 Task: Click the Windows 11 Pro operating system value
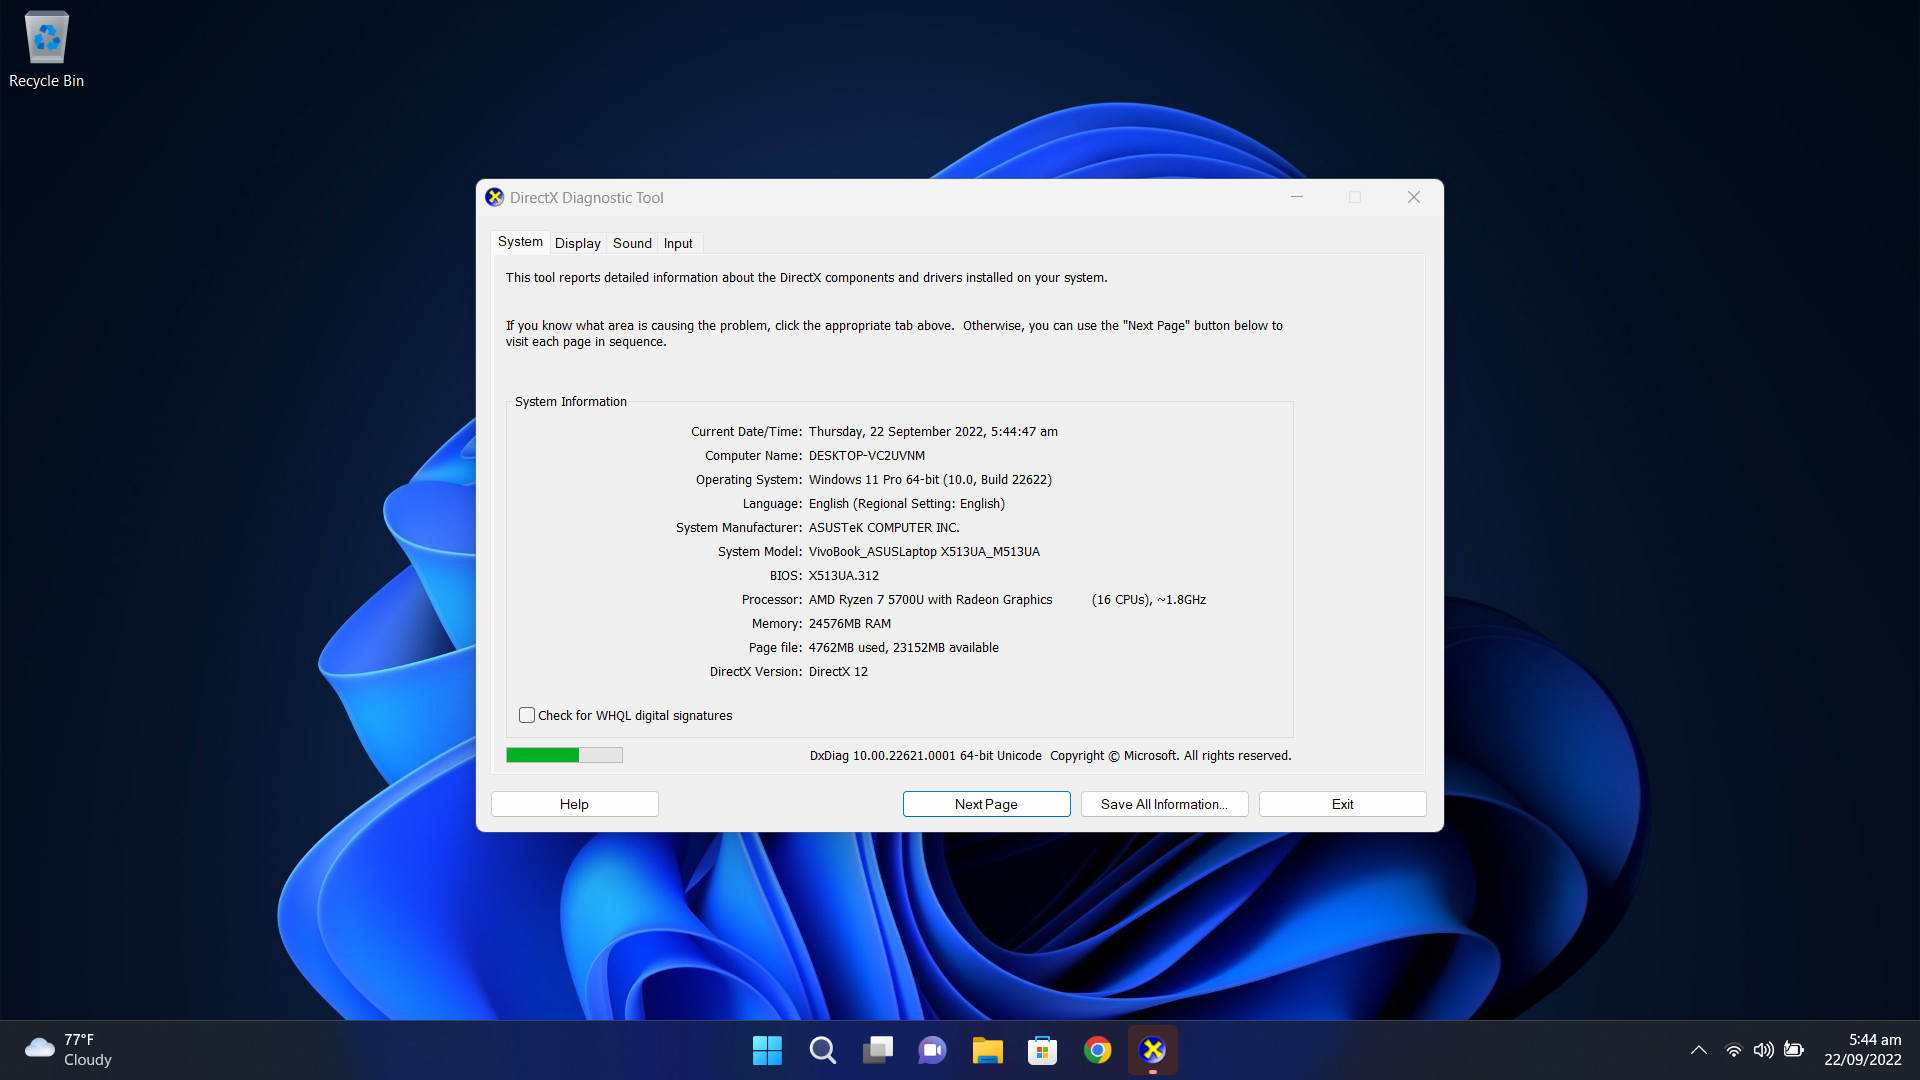click(930, 480)
